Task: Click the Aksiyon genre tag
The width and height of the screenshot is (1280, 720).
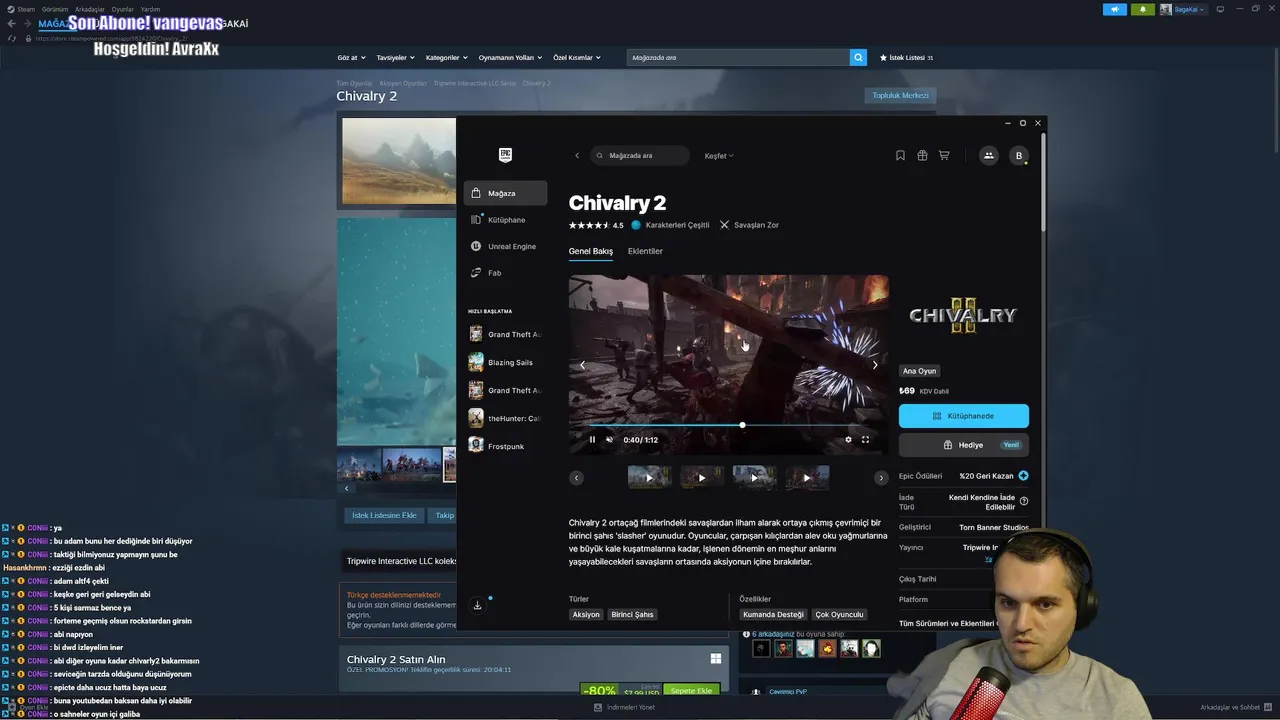Action: (586, 614)
